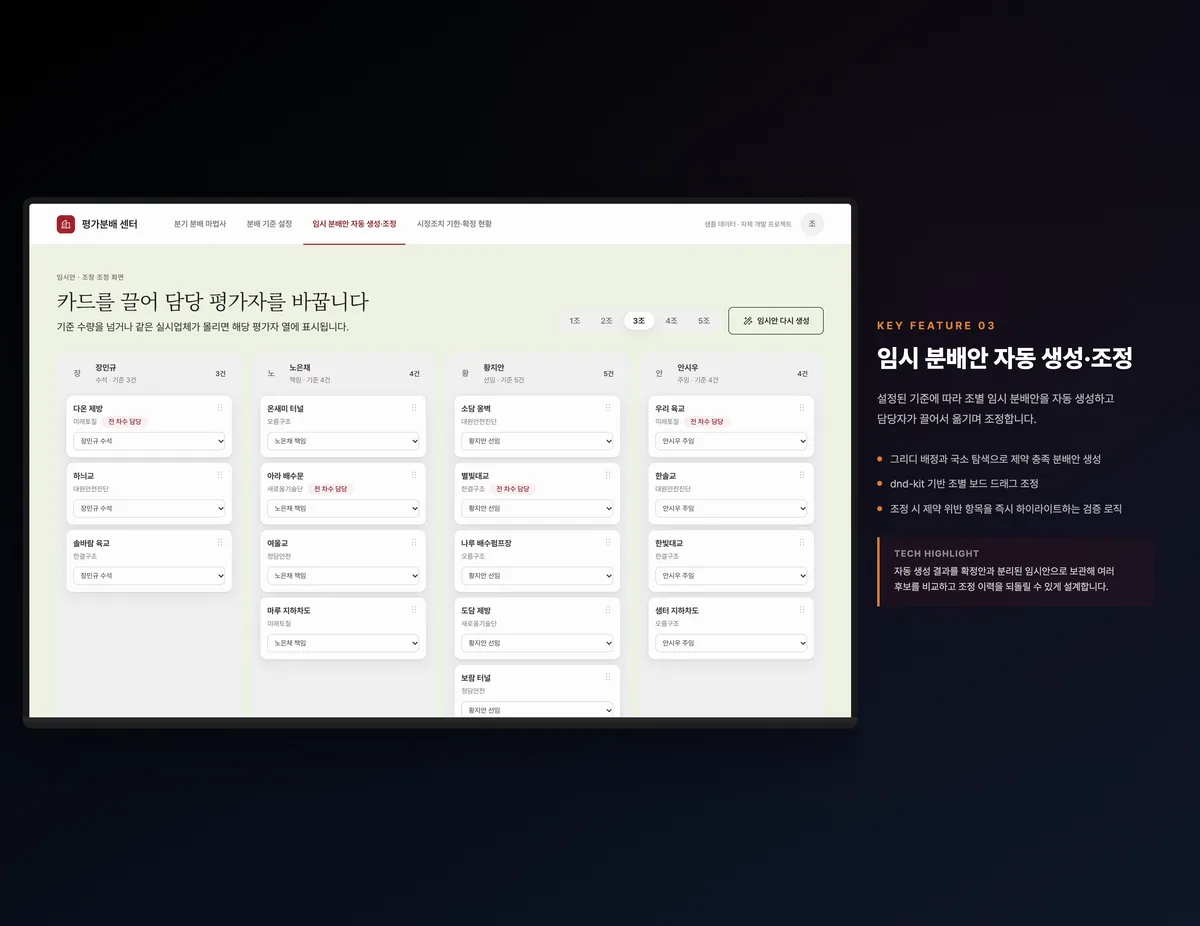
Task: Select the active 3조 group
Action: (x=639, y=321)
